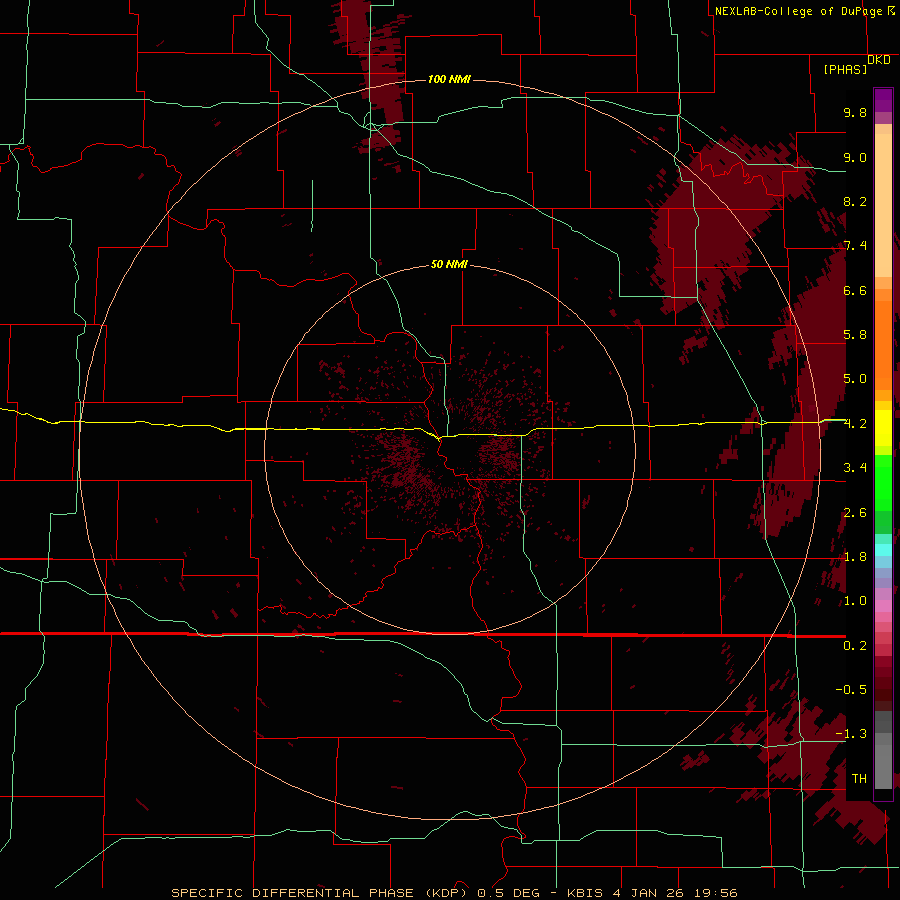Click the 1.8 legend value

point(855,557)
